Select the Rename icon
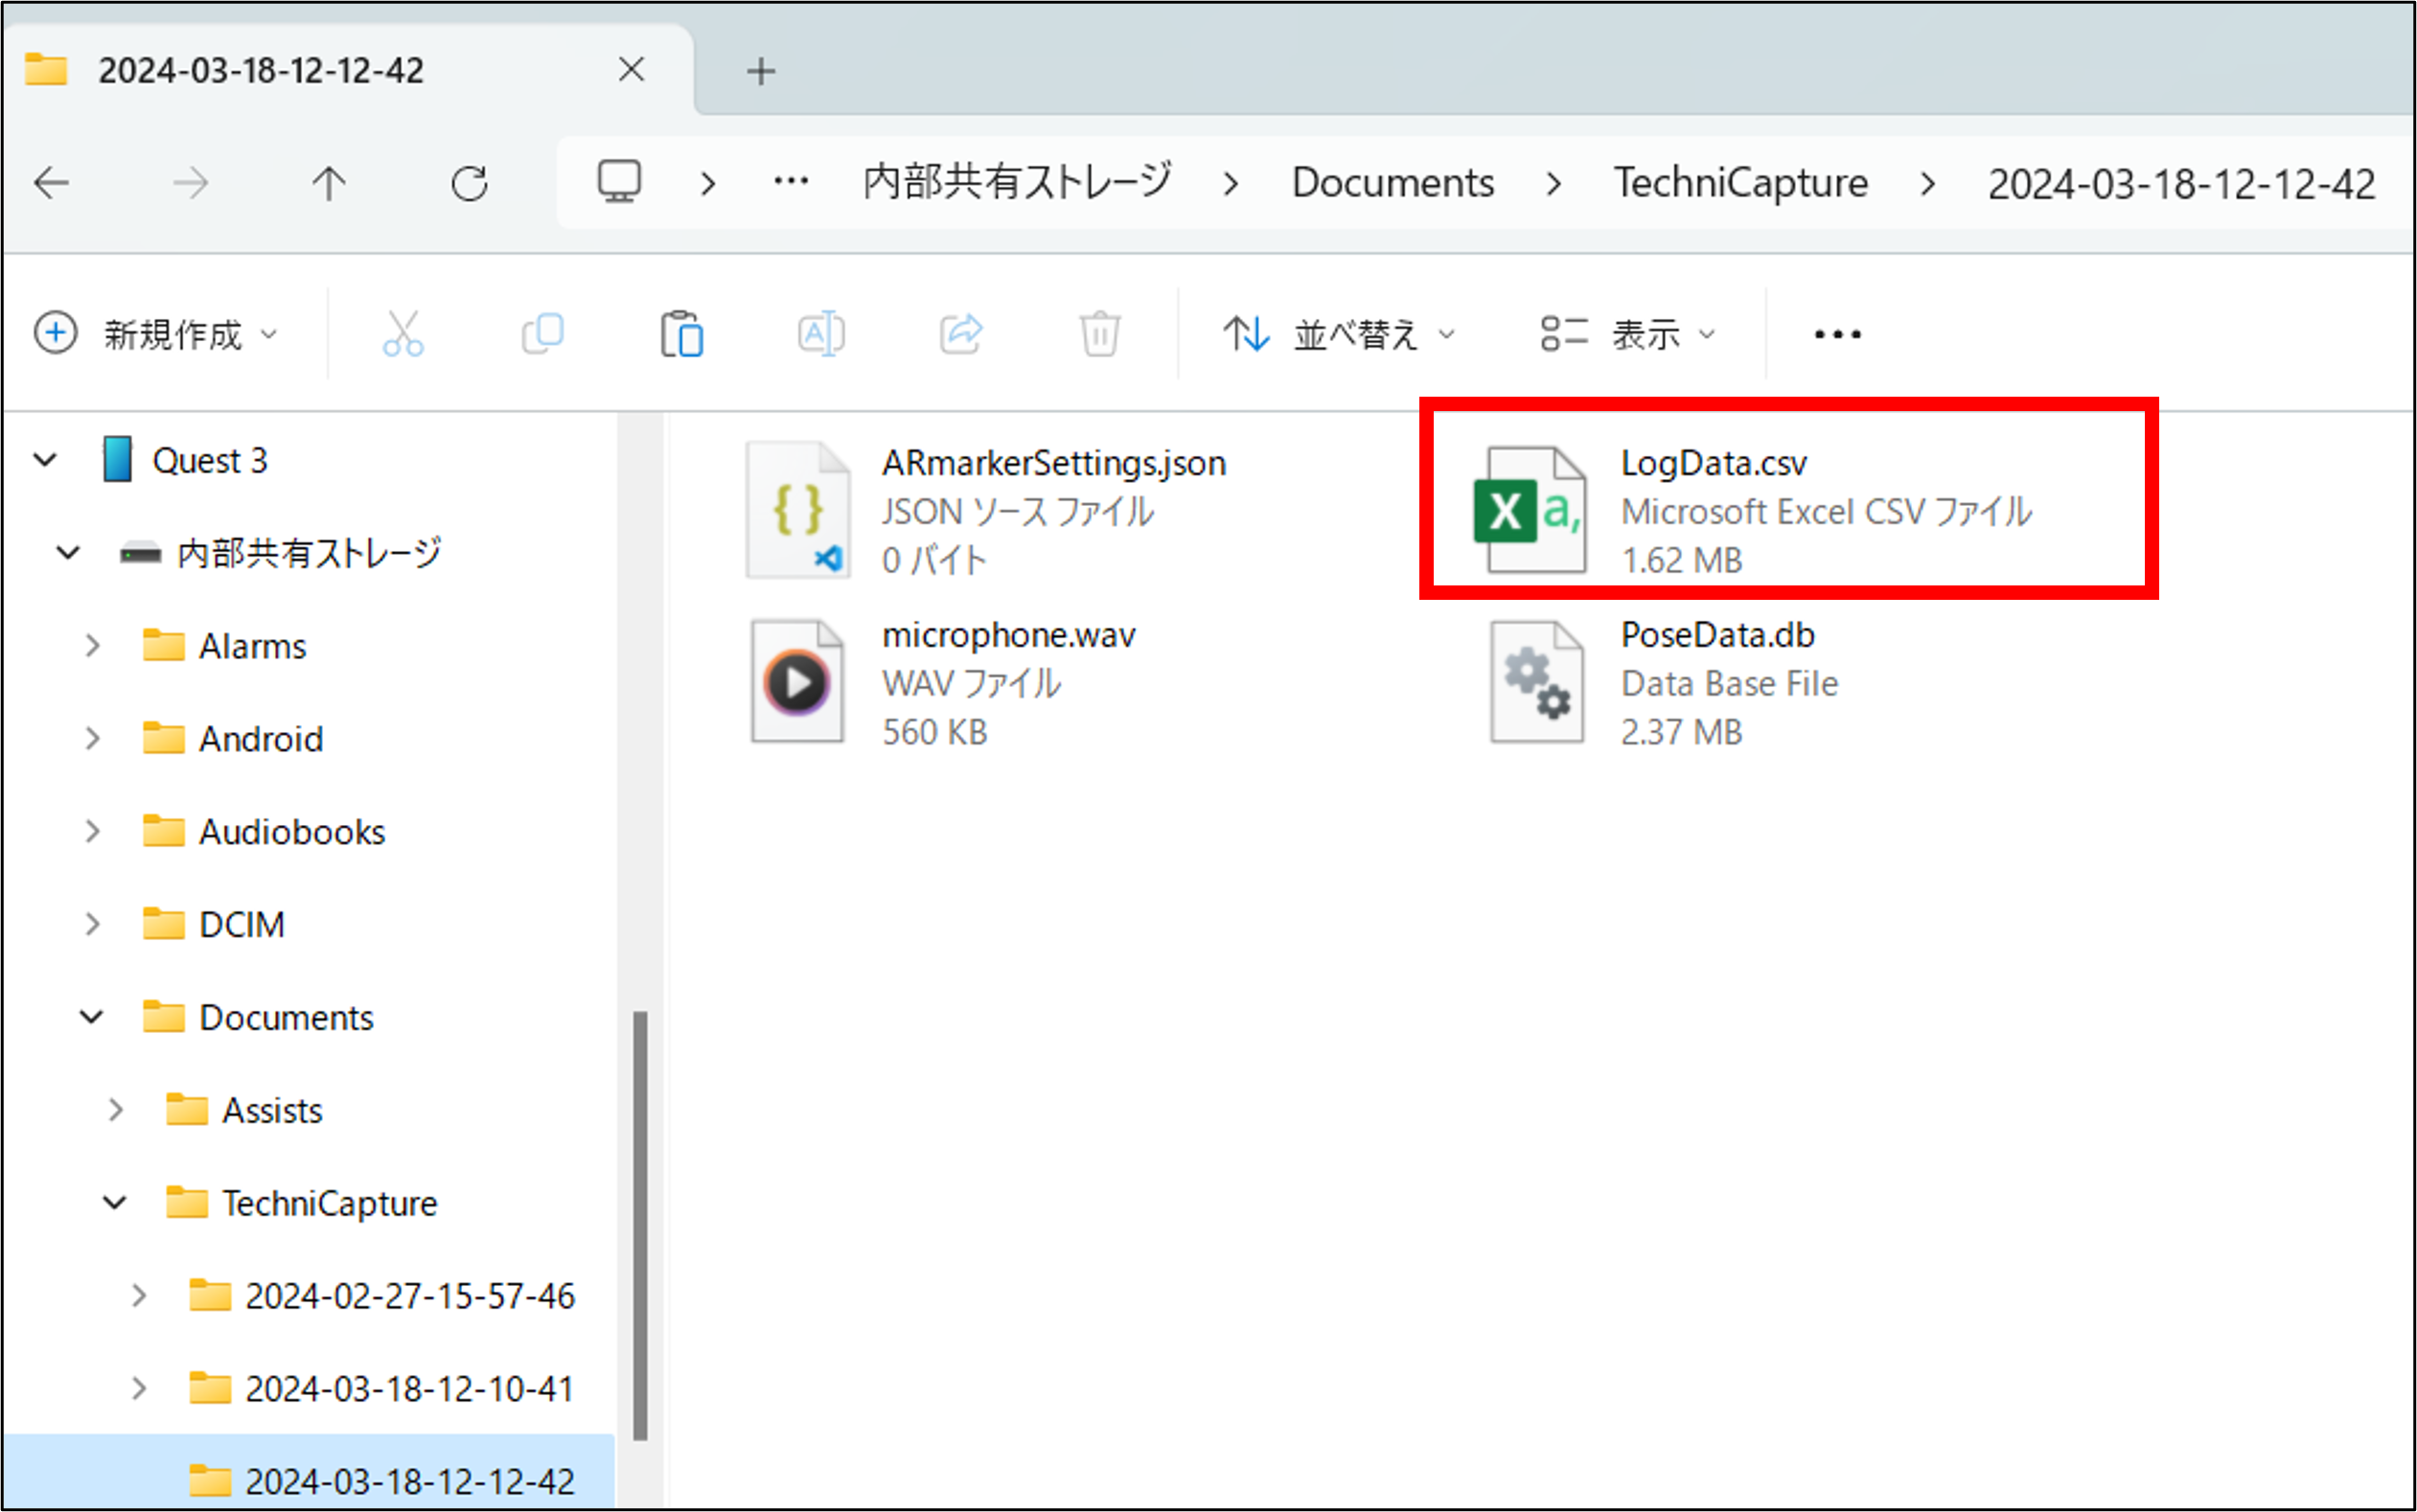2417x1512 pixels. pyautogui.click(x=821, y=333)
